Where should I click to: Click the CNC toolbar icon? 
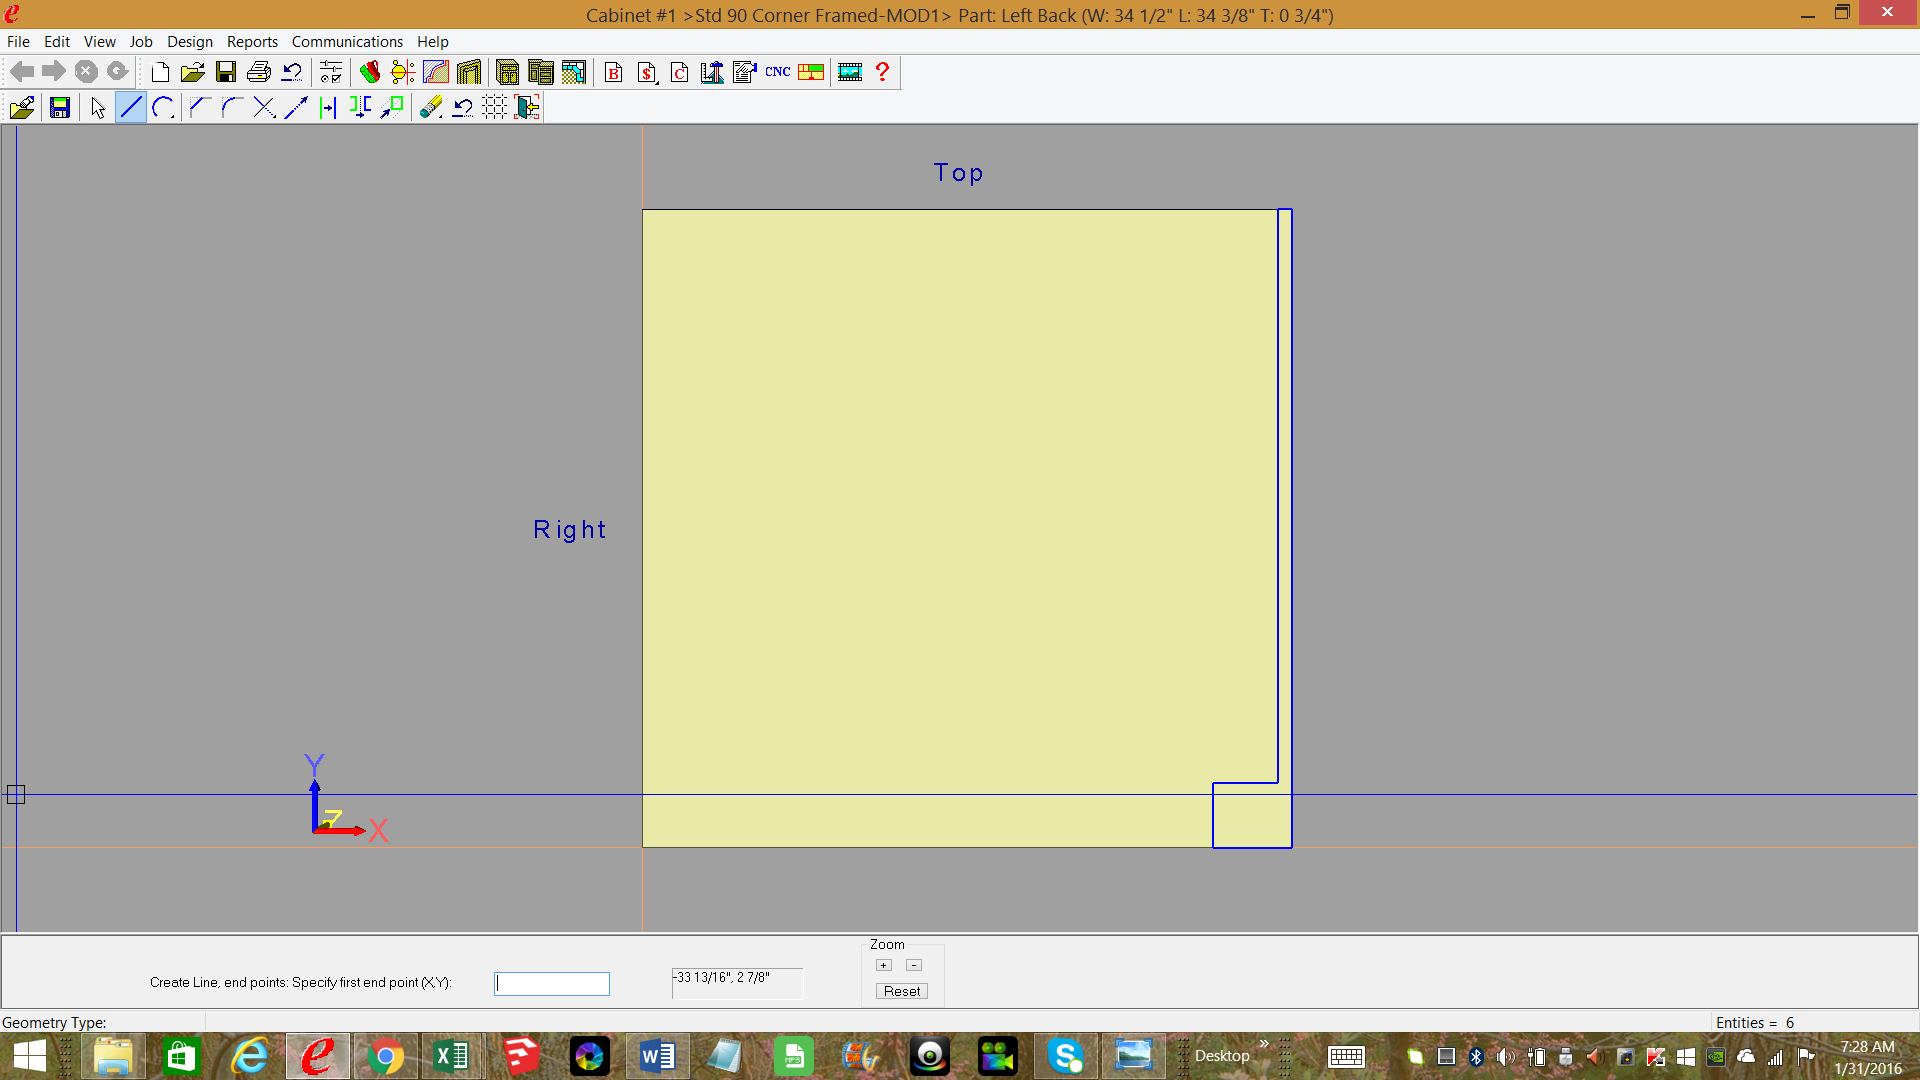778,72
